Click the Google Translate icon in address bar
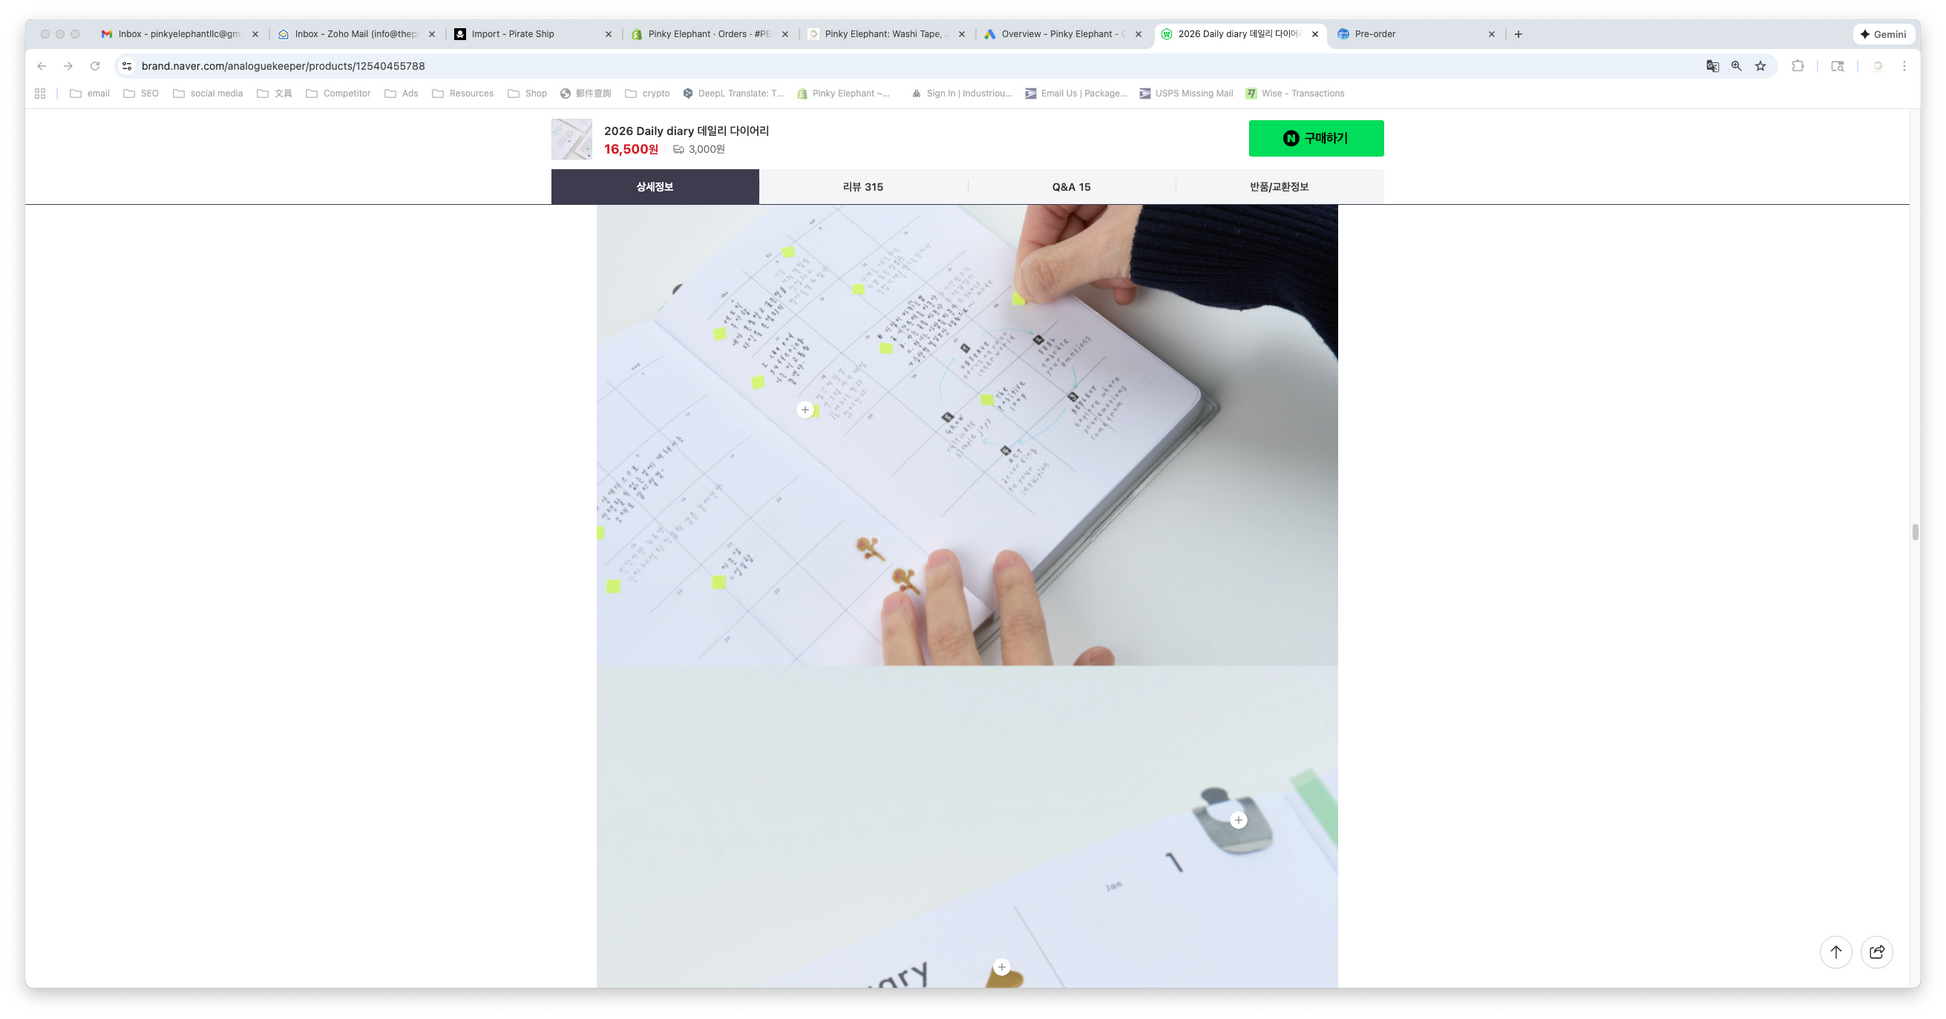The image size is (1946, 1019). (x=1712, y=66)
